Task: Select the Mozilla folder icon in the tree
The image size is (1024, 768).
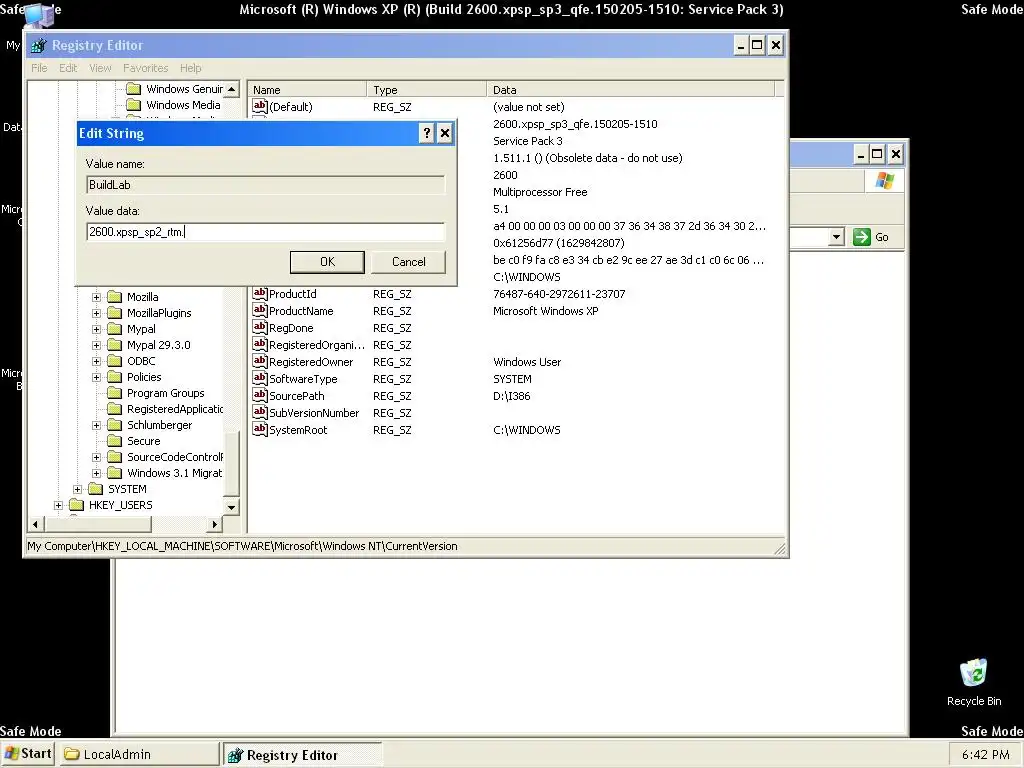Action: 115,297
